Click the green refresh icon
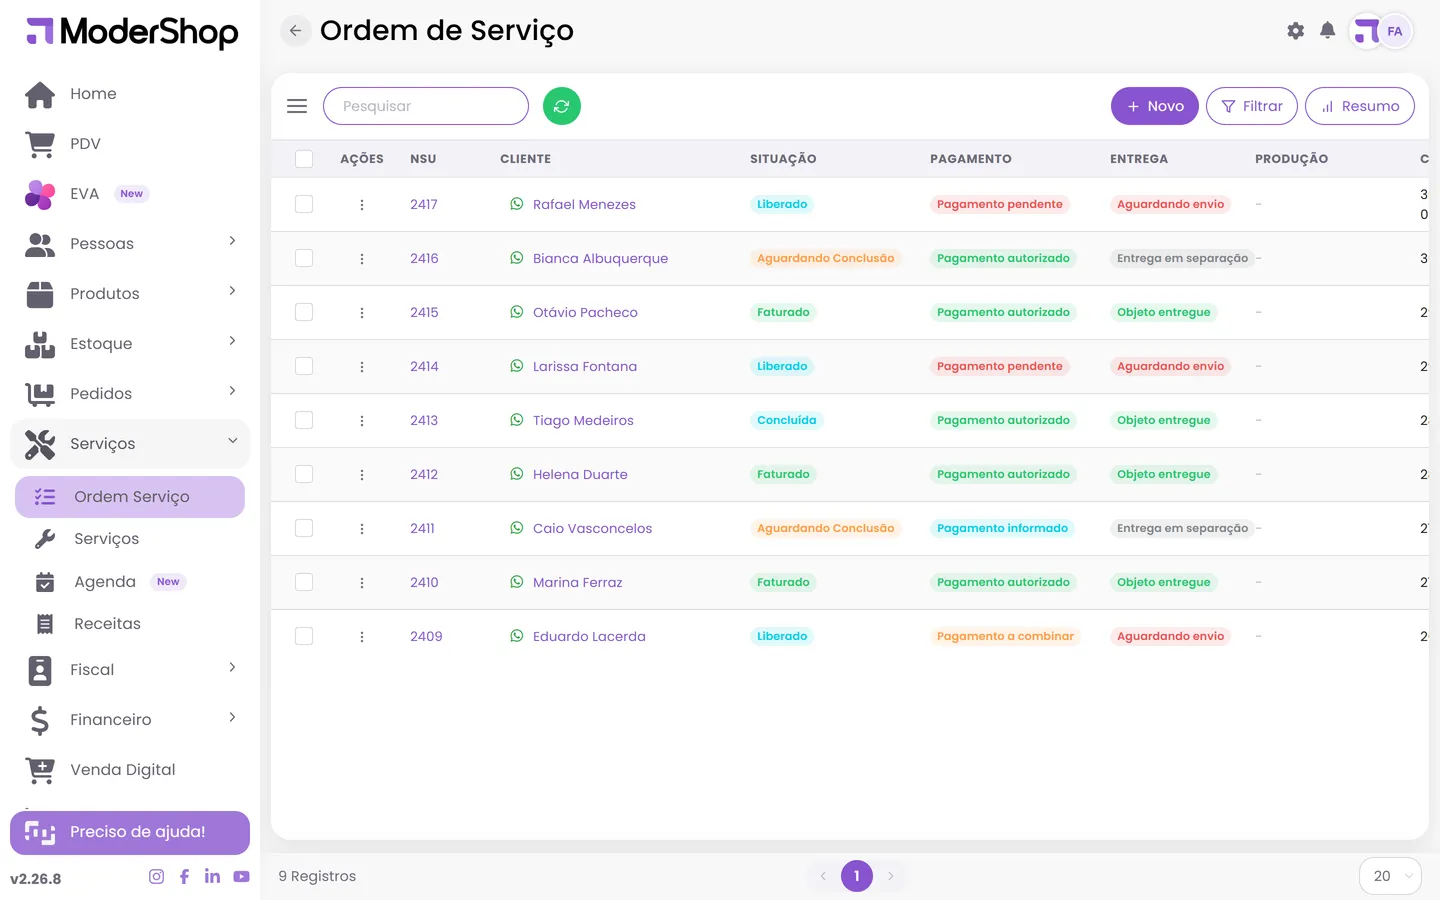 (562, 106)
